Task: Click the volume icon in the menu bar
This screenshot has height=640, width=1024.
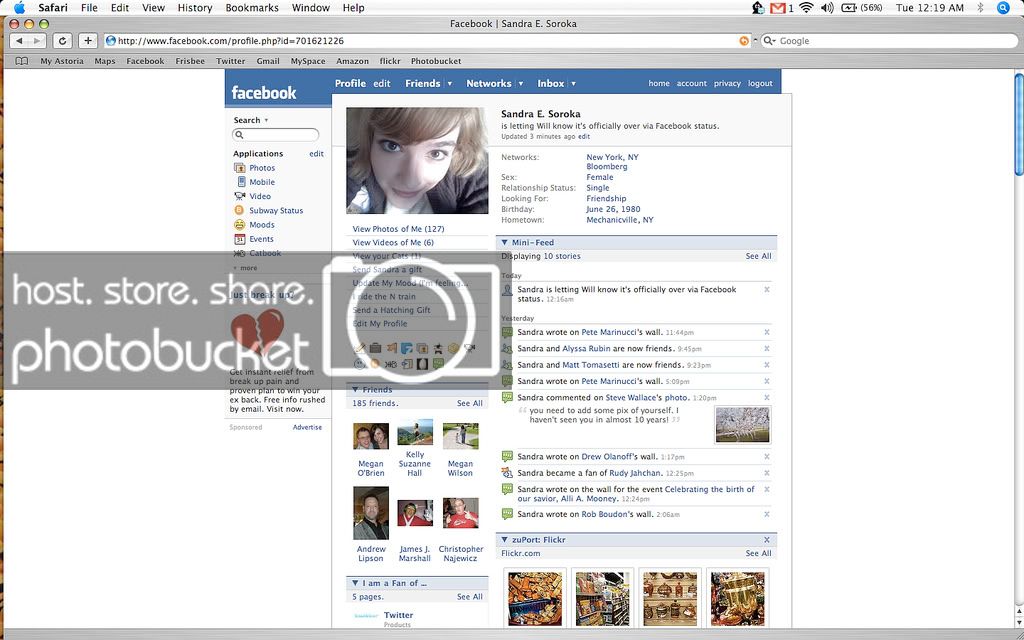Action: (827, 8)
